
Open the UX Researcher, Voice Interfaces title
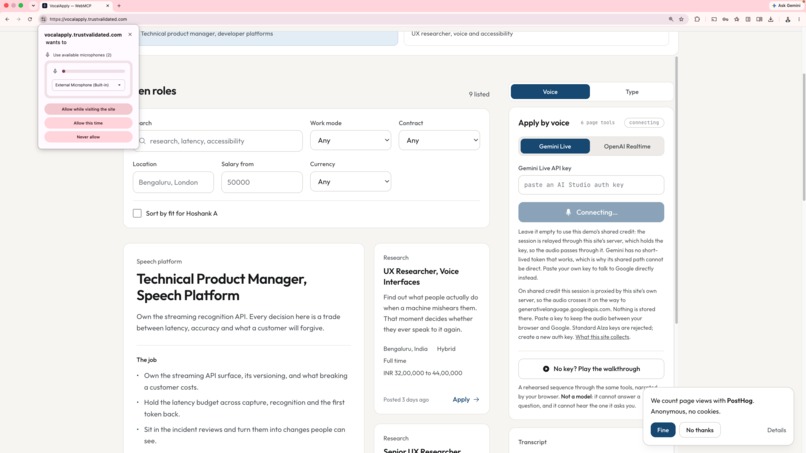coord(421,276)
